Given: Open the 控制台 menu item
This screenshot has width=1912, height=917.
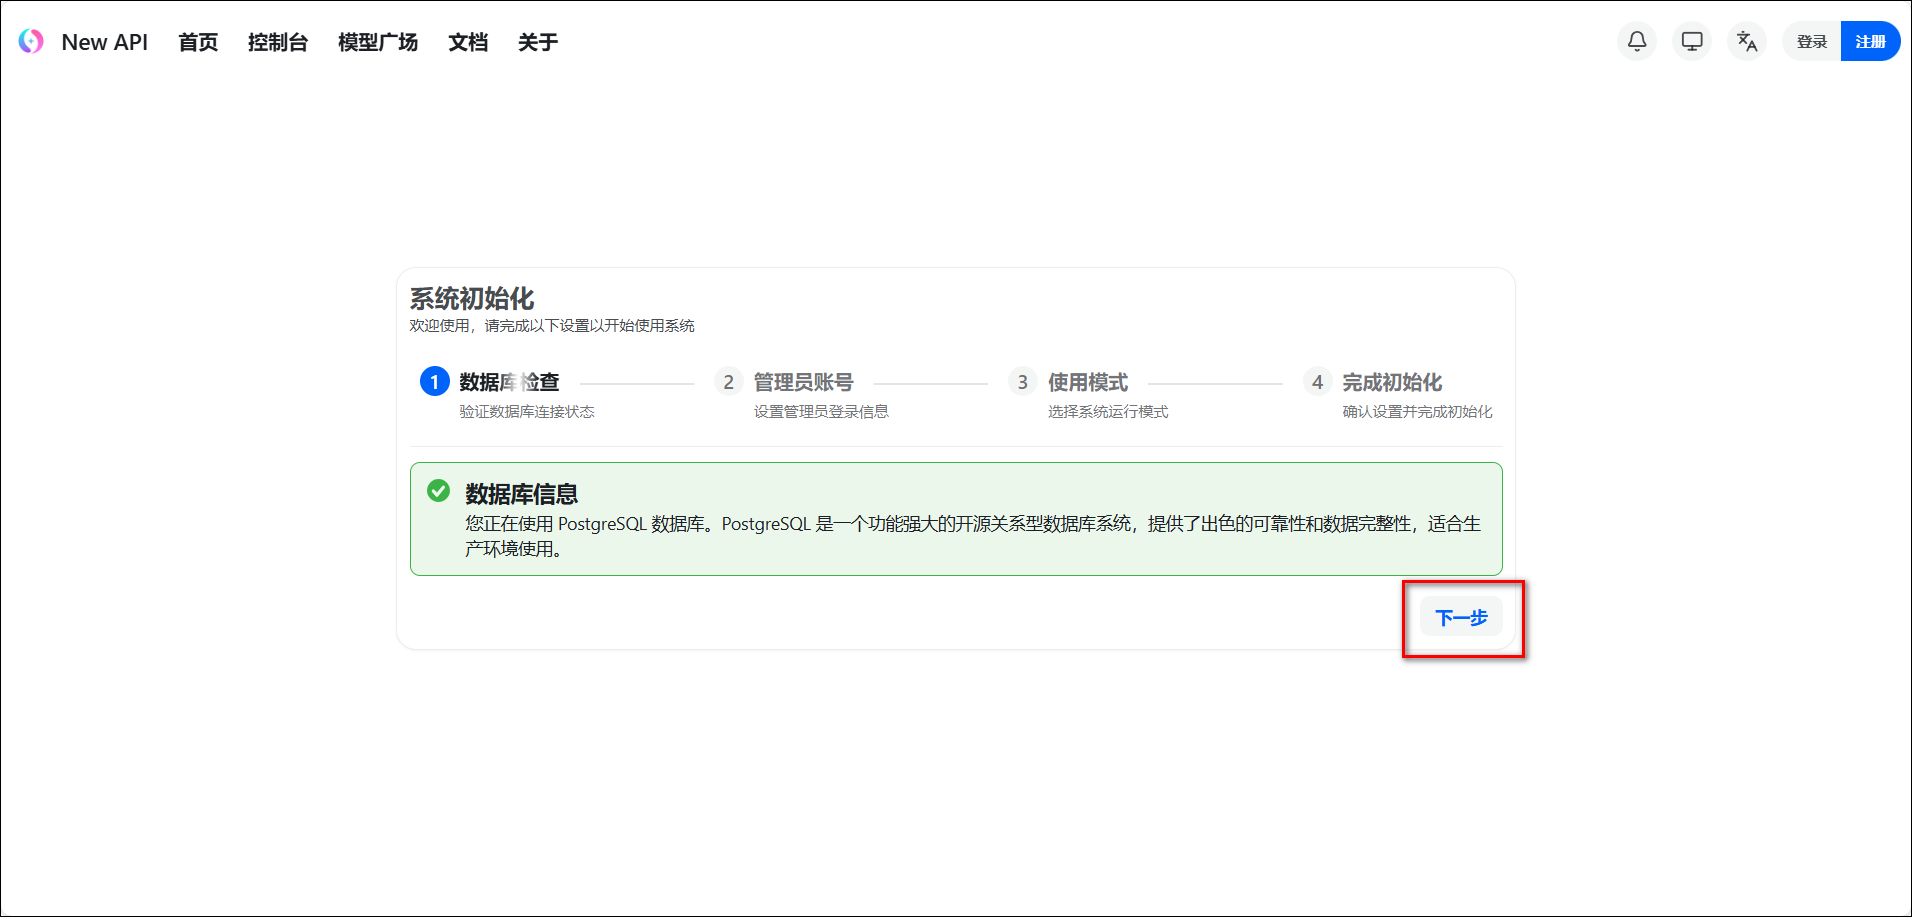Looking at the screenshot, I should coord(277,42).
